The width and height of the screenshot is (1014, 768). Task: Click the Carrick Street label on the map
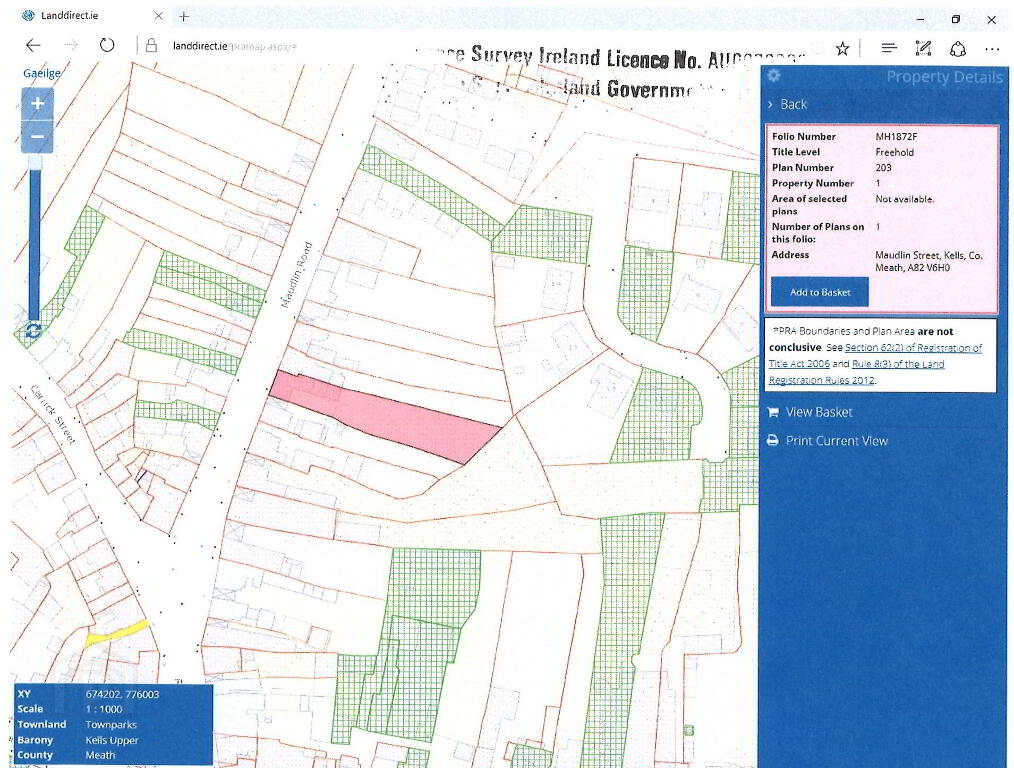tap(53, 414)
